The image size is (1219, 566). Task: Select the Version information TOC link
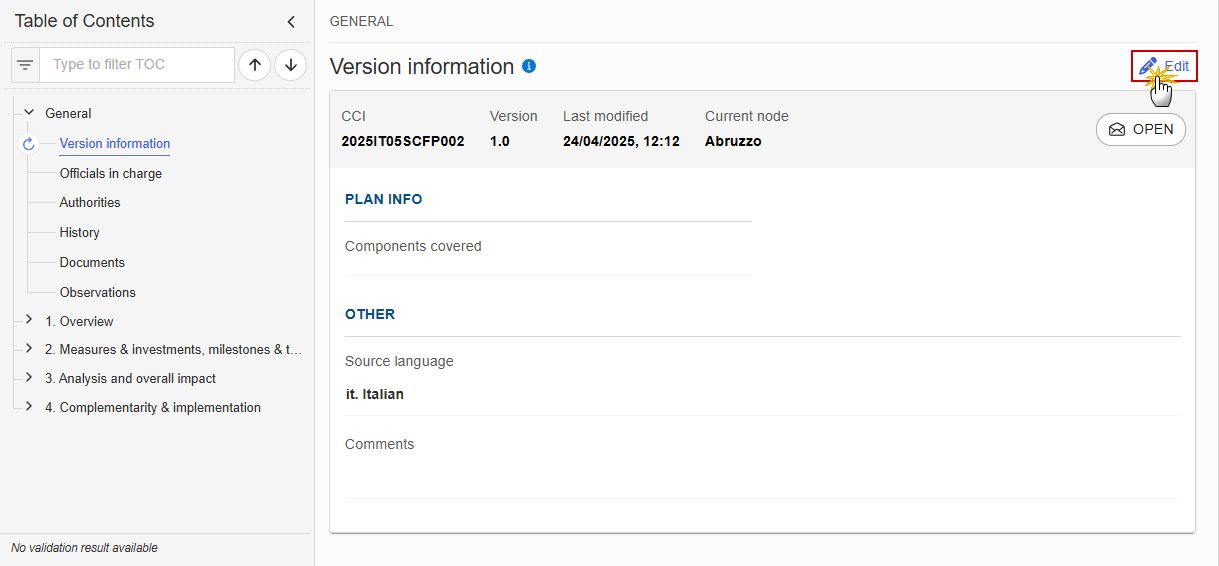coord(115,144)
